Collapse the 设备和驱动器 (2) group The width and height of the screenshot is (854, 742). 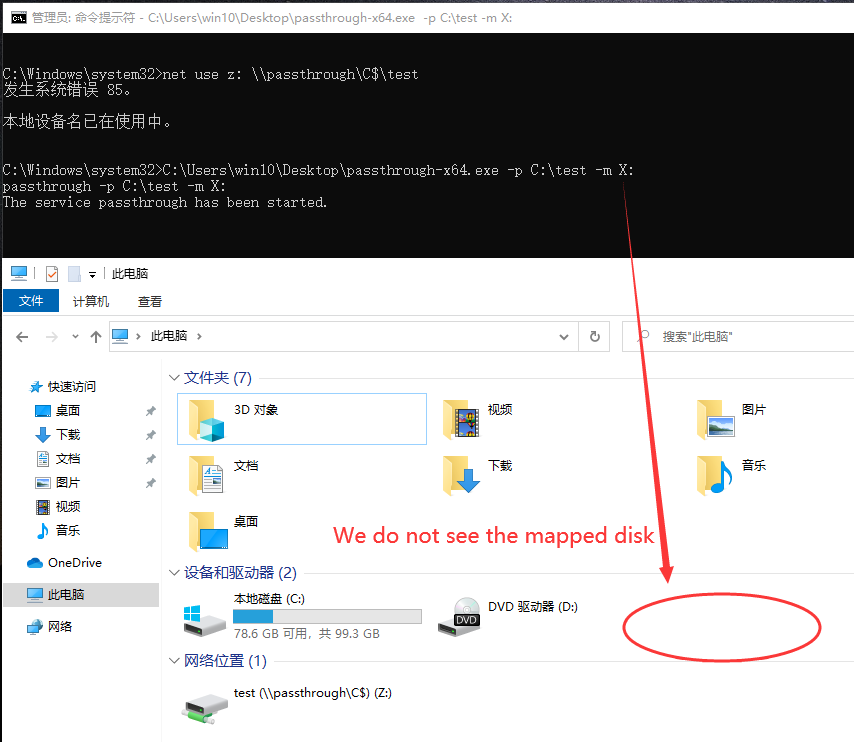pyautogui.click(x=174, y=572)
